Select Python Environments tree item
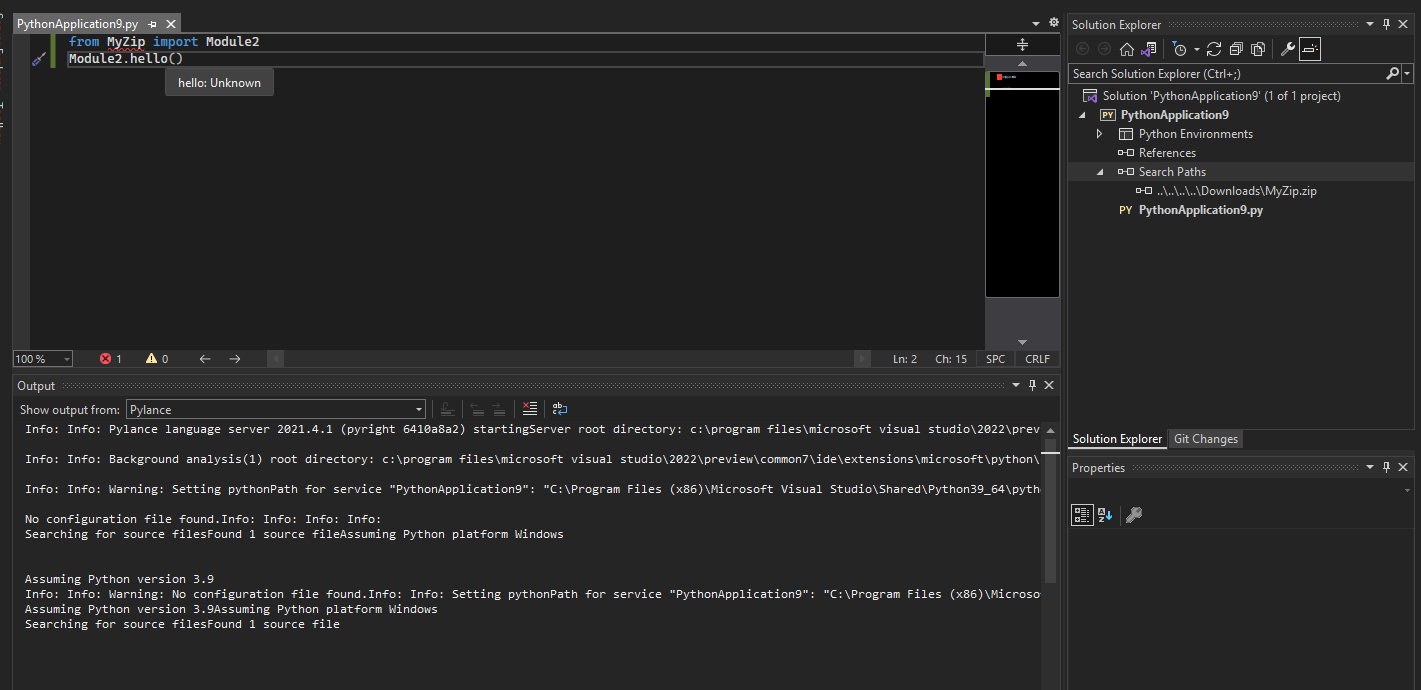This screenshot has height=690, width=1421. [x=1195, y=134]
